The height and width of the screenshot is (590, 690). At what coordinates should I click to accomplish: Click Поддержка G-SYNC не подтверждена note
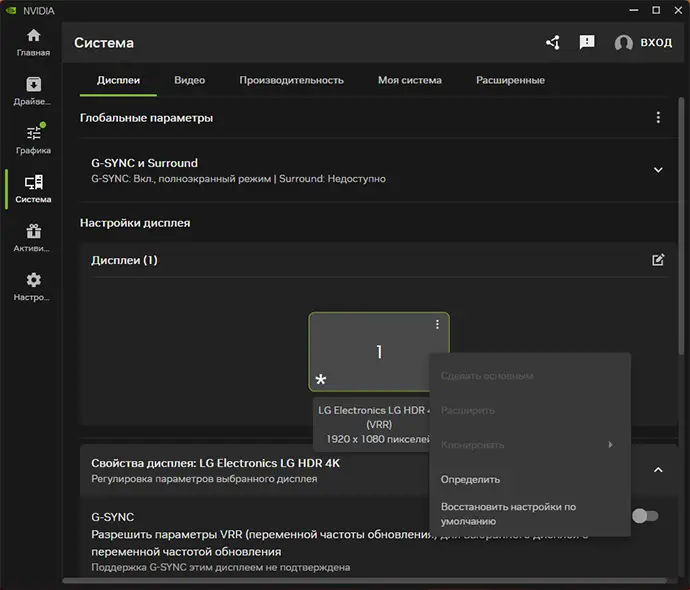click(x=220, y=568)
